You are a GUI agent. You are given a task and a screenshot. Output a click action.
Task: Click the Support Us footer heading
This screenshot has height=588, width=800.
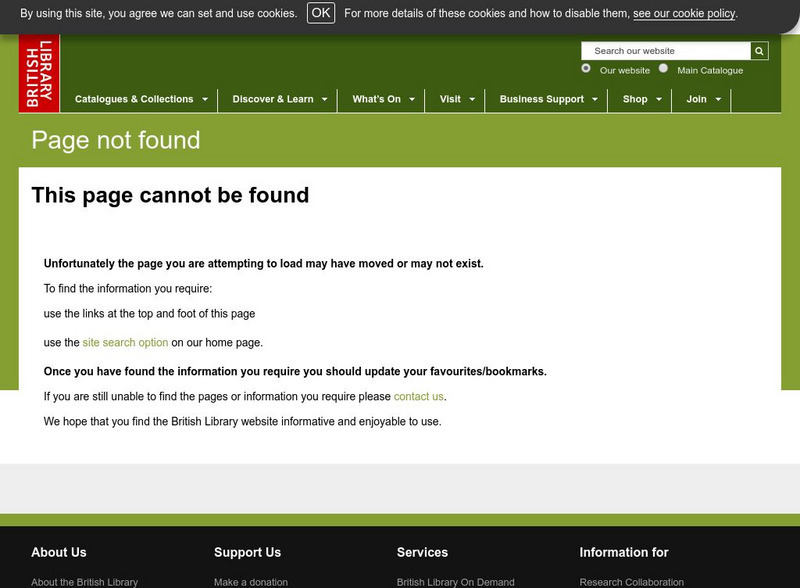click(247, 552)
